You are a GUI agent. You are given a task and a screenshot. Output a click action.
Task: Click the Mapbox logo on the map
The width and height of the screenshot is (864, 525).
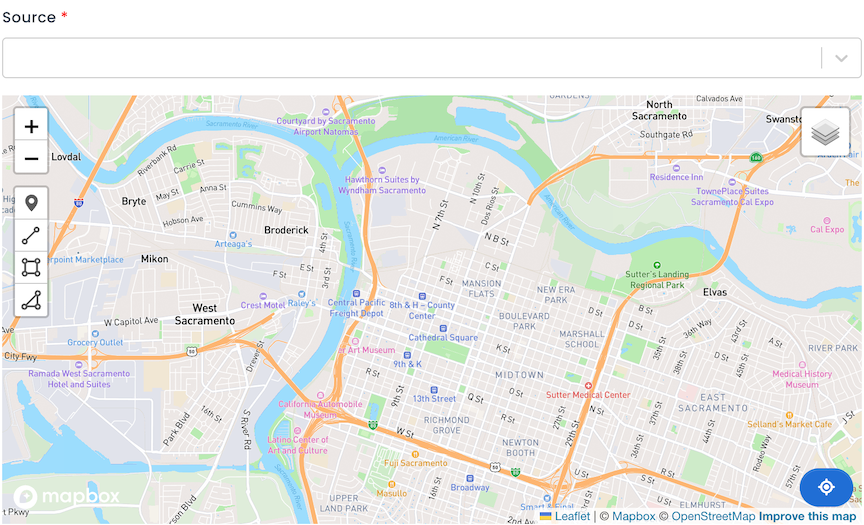[x=66, y=496]
